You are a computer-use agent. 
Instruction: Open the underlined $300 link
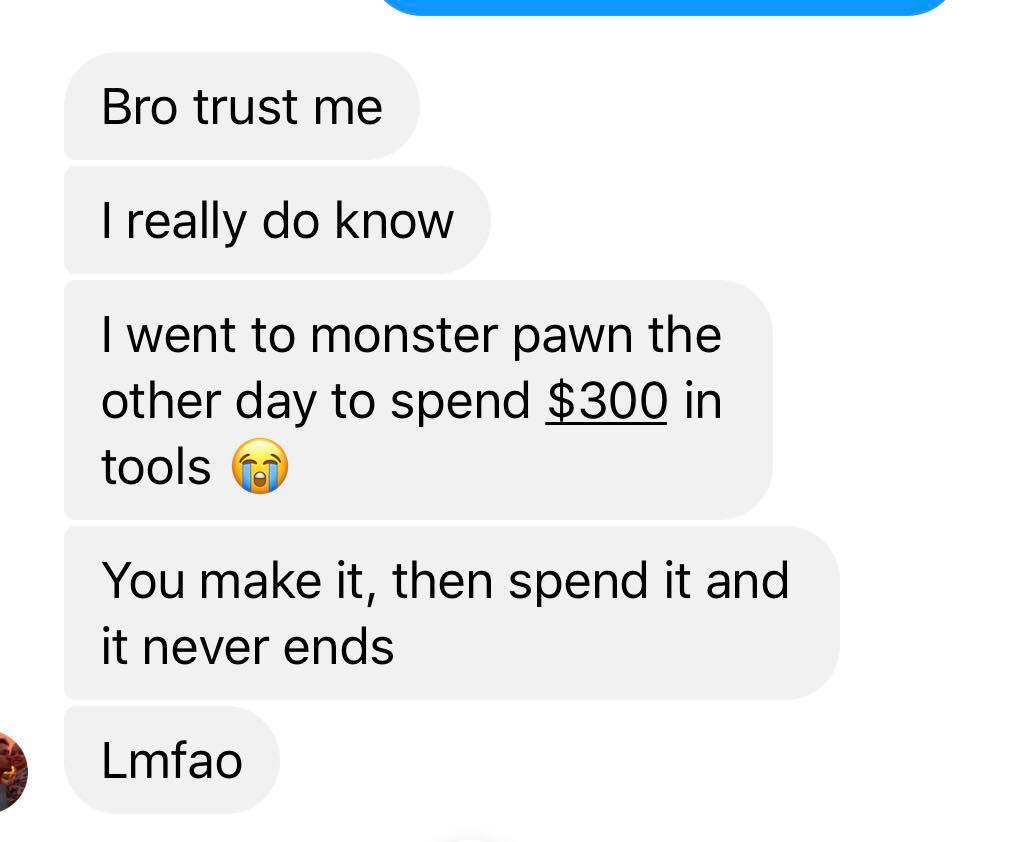pyautogui.click(x=606, y=401)
